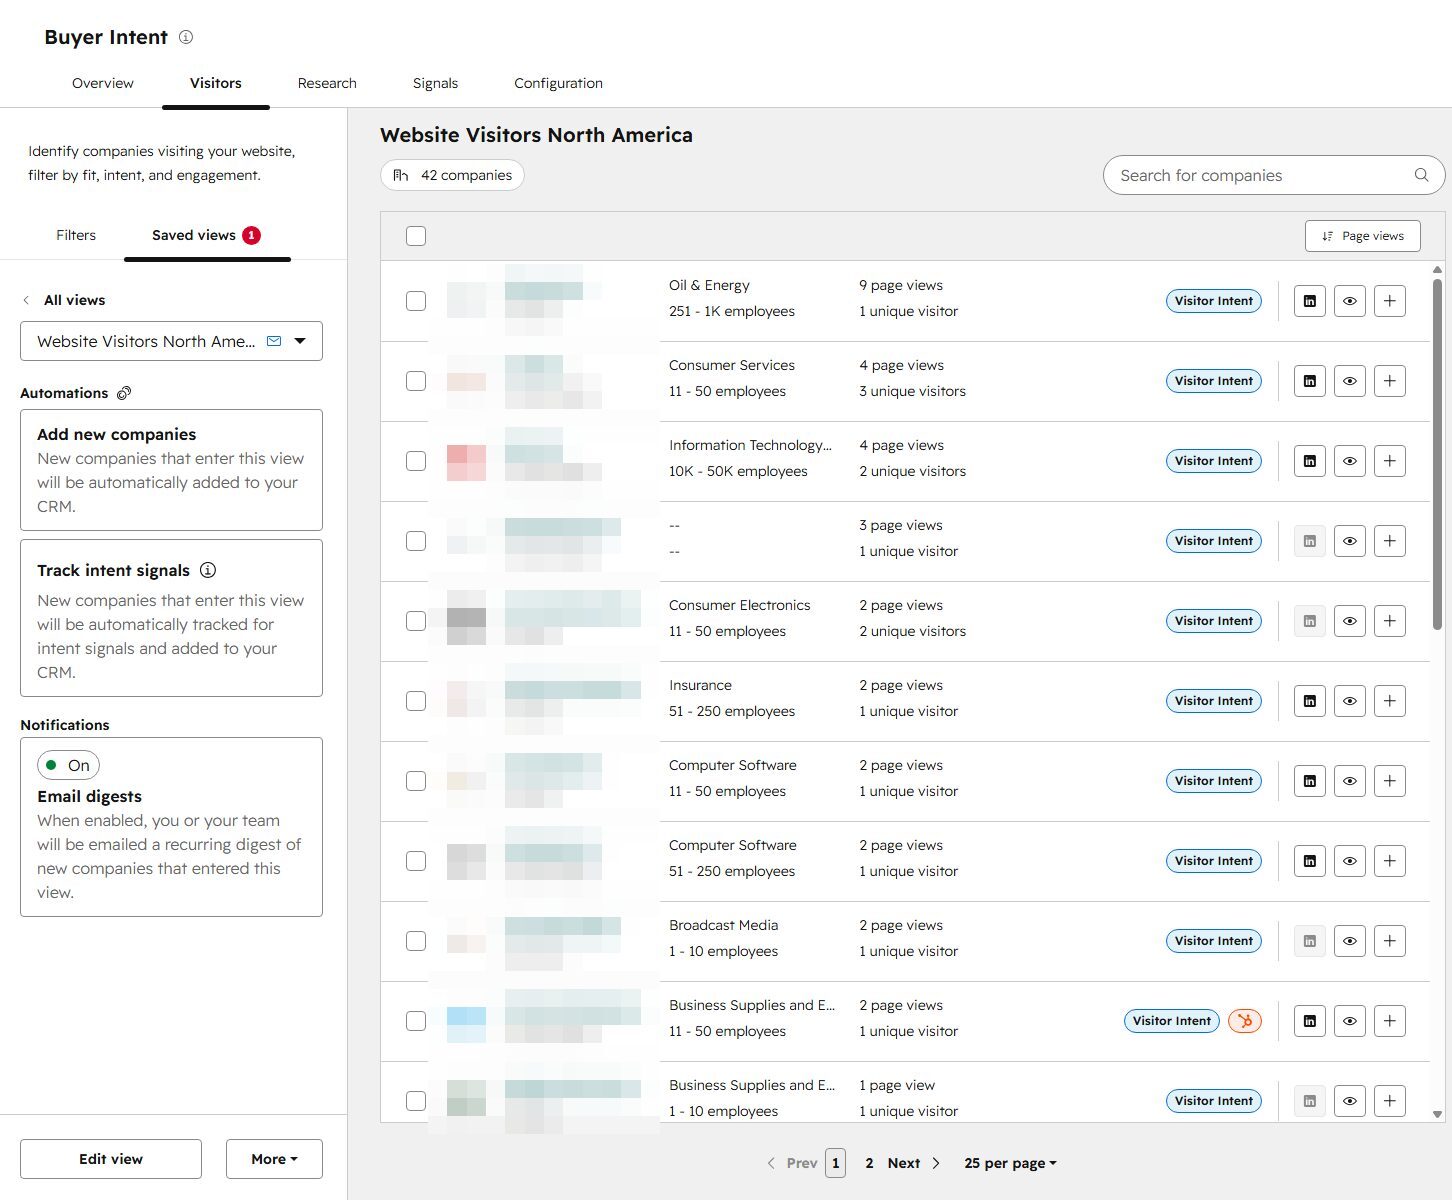Click plus icon in Consumer Electronics row
The width and height of the screenshot is (1452, 1200).
[x=1390, y=621]
